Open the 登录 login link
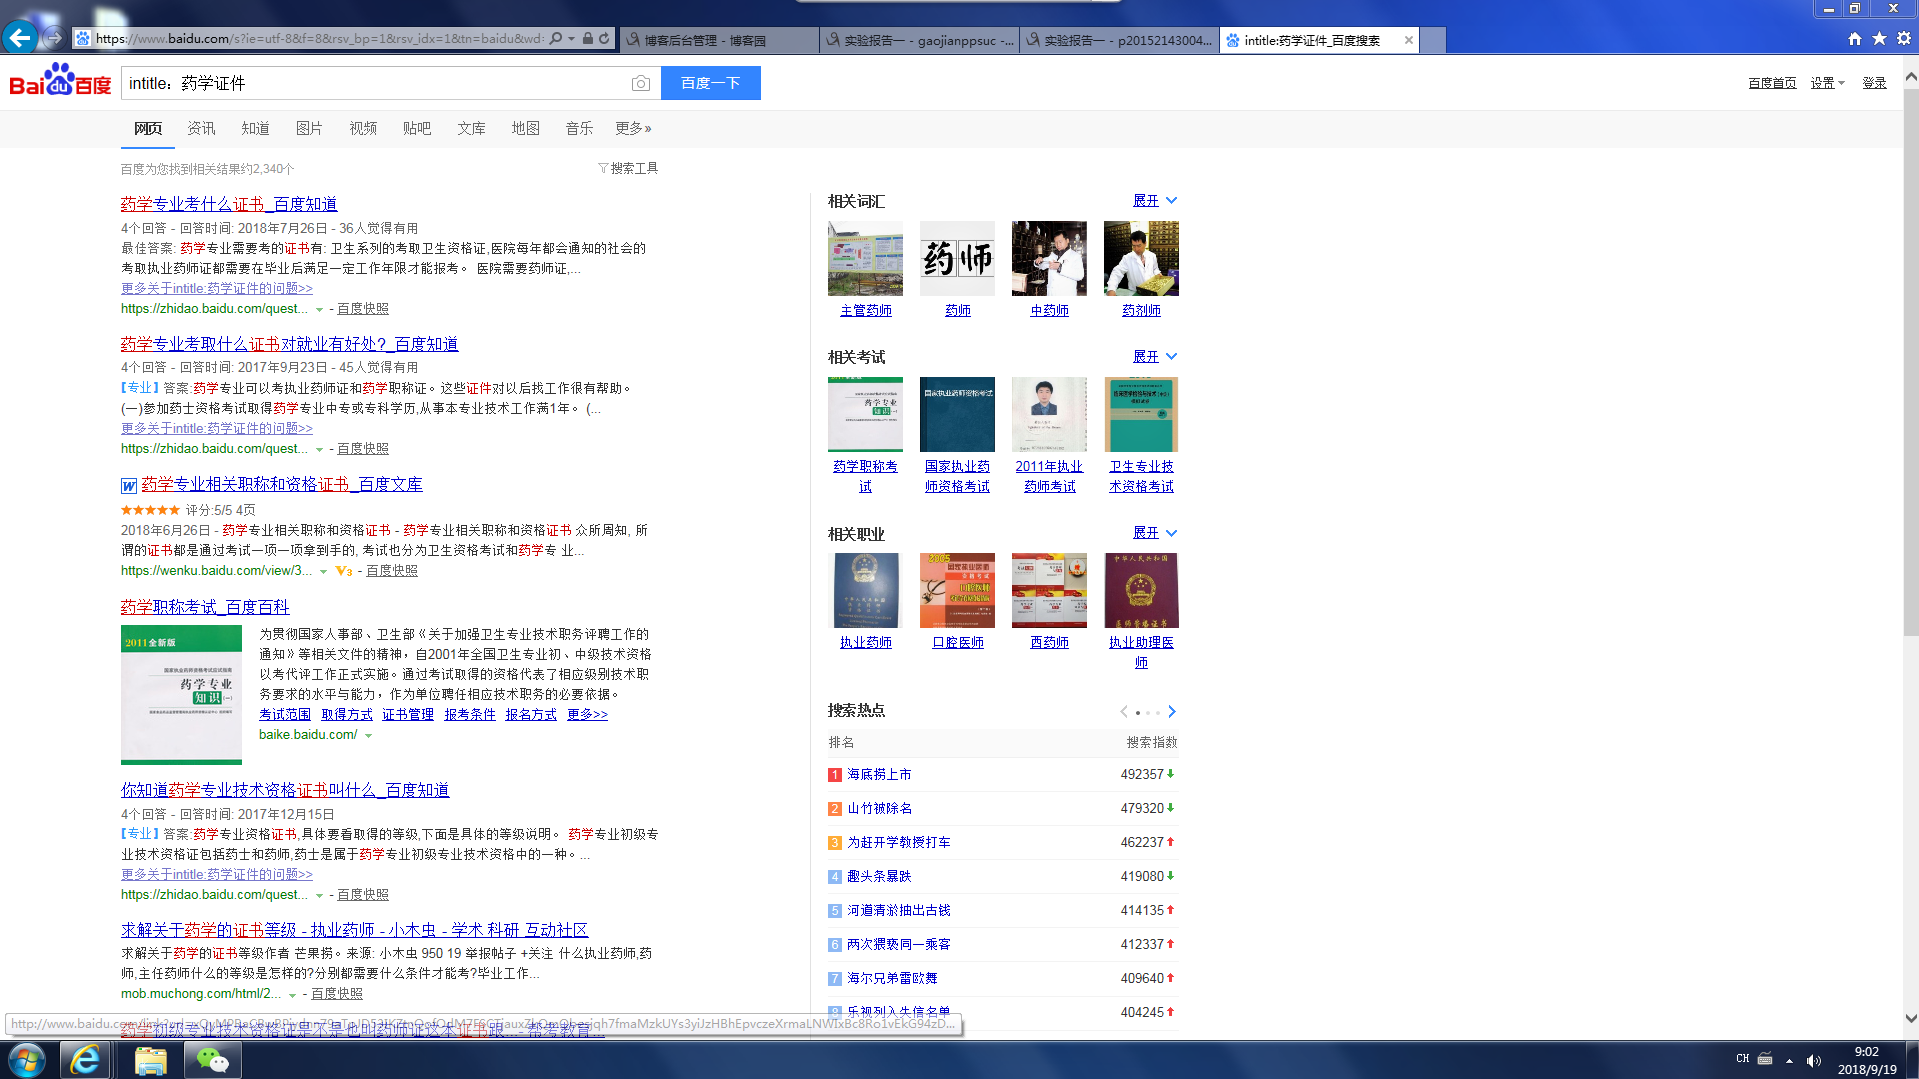This screenshot has height=1079, width=1919. [x=1874, y=83]
